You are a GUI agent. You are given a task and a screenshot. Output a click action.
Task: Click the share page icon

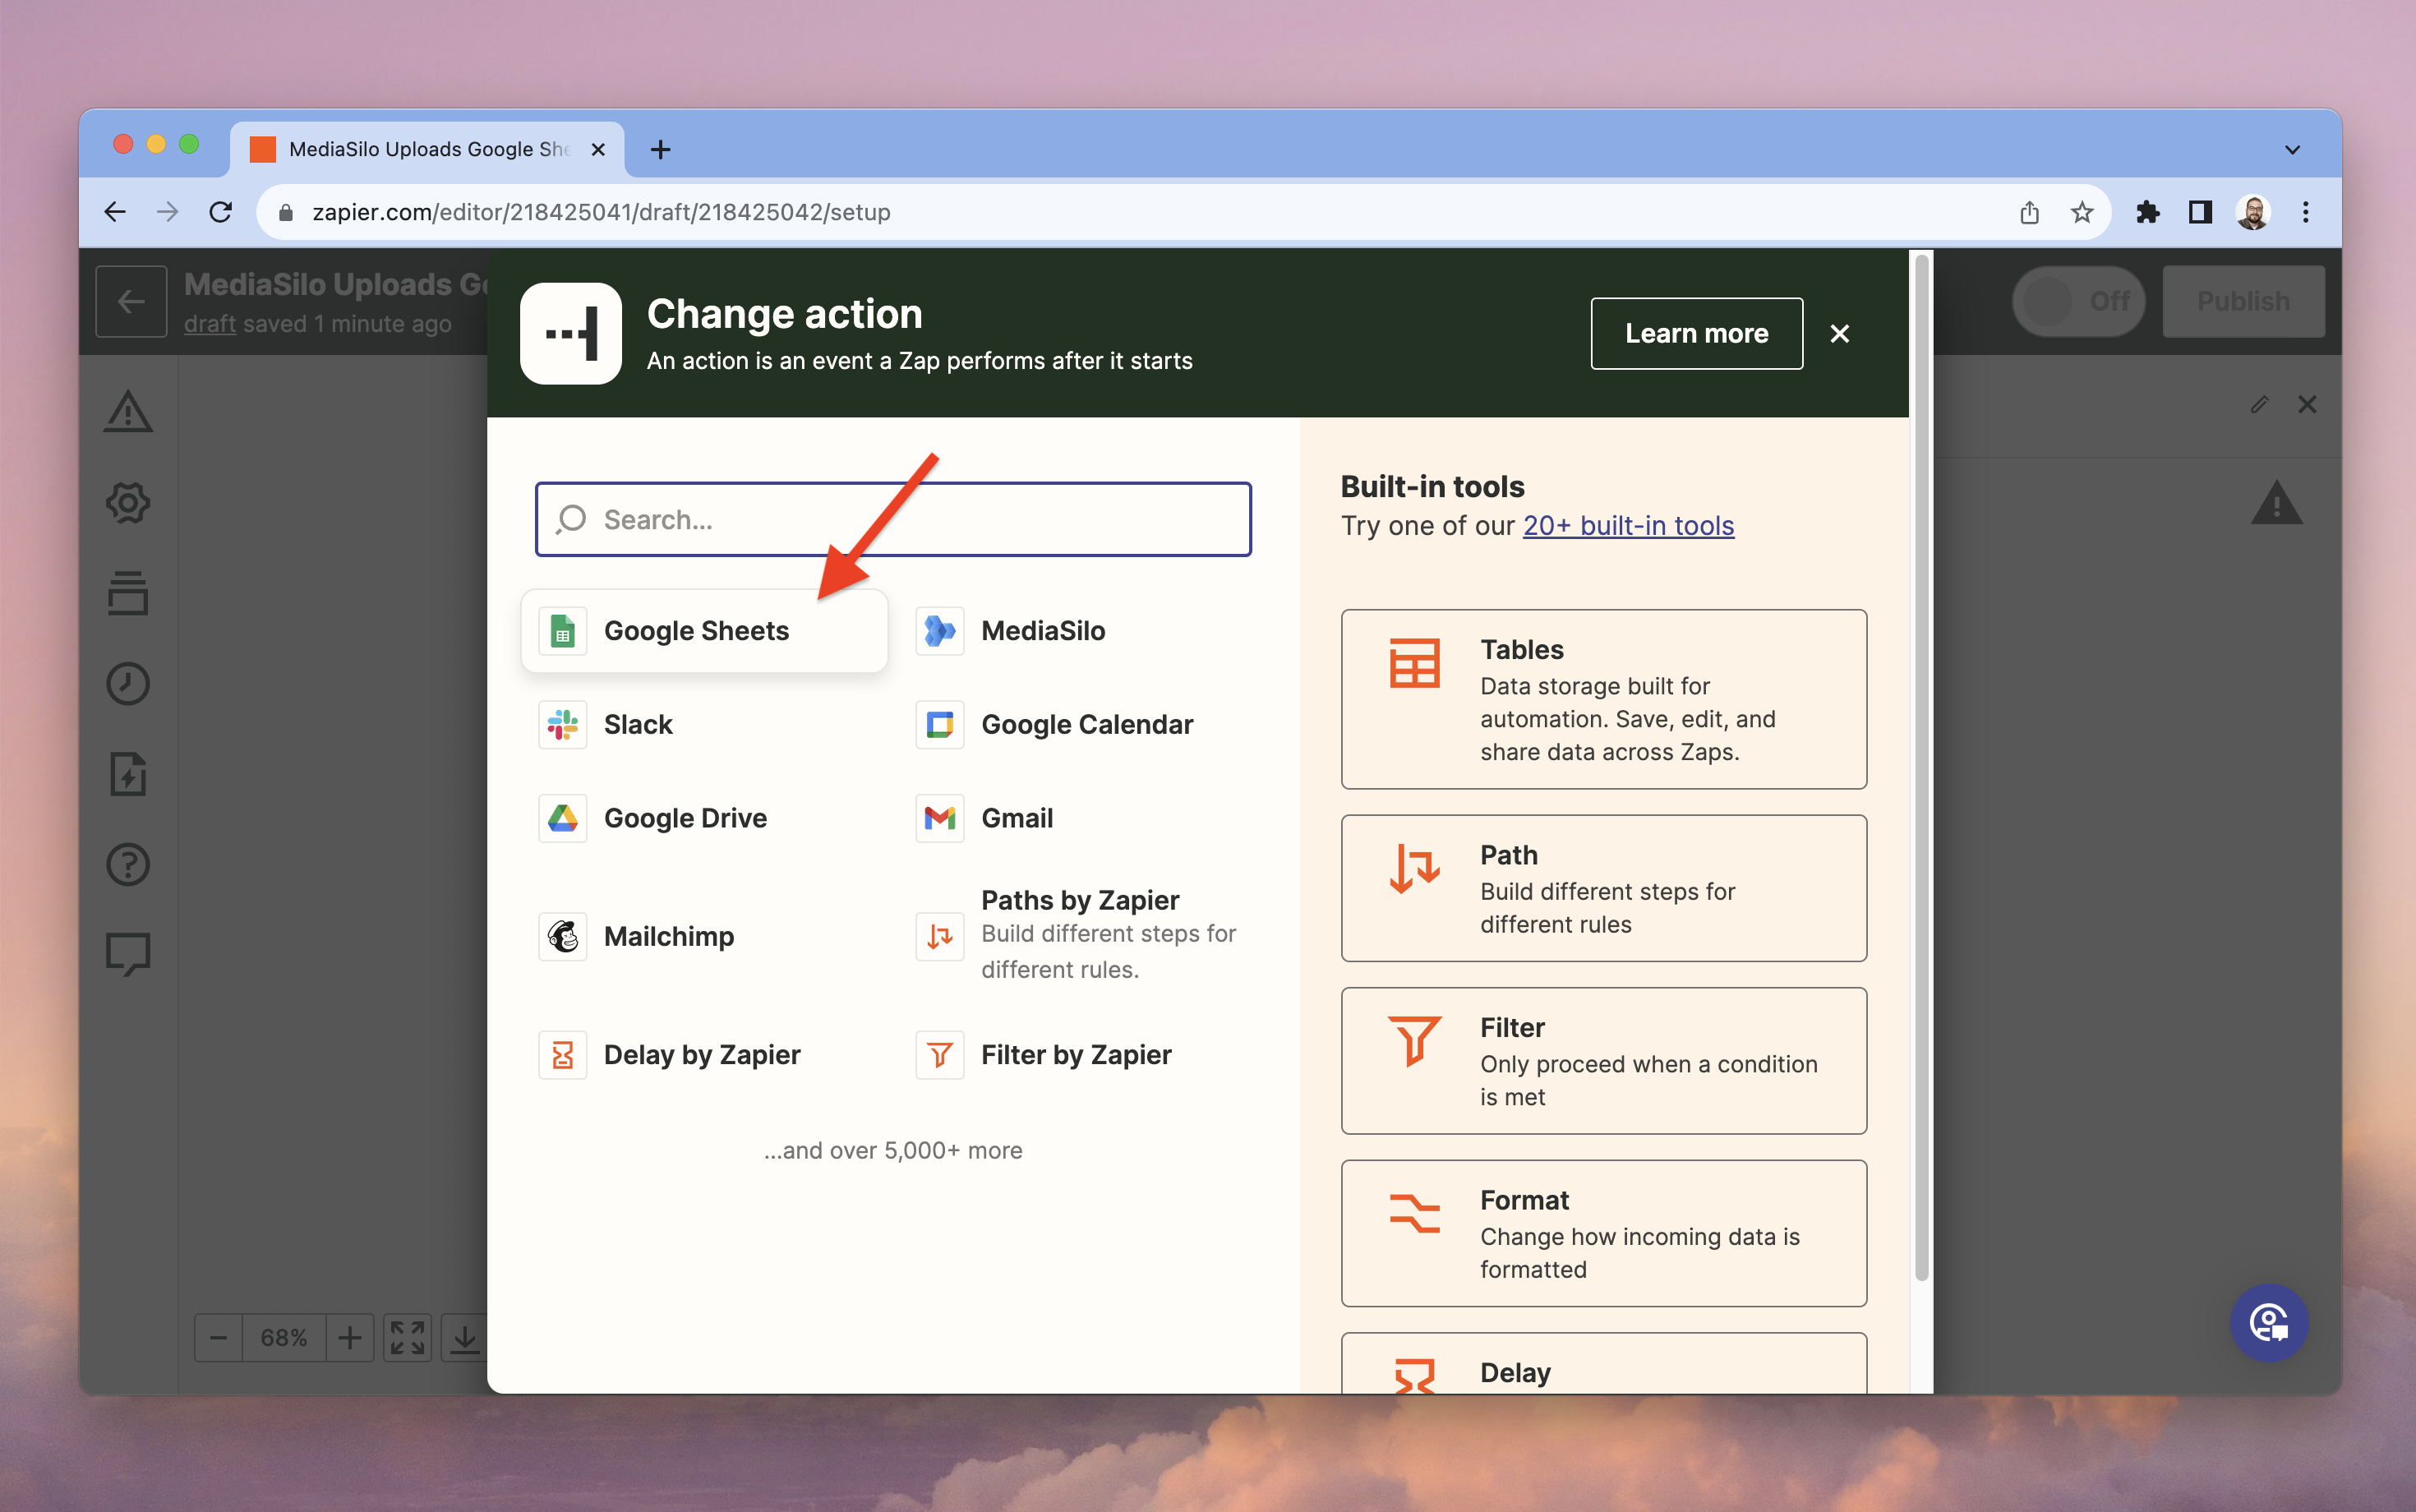[x=2029, y=212]
